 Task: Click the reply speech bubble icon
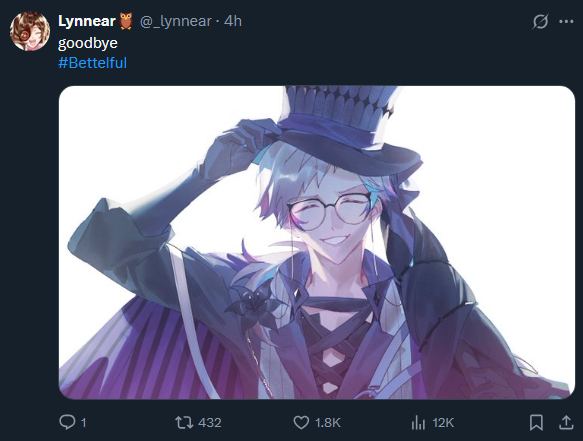67,422
